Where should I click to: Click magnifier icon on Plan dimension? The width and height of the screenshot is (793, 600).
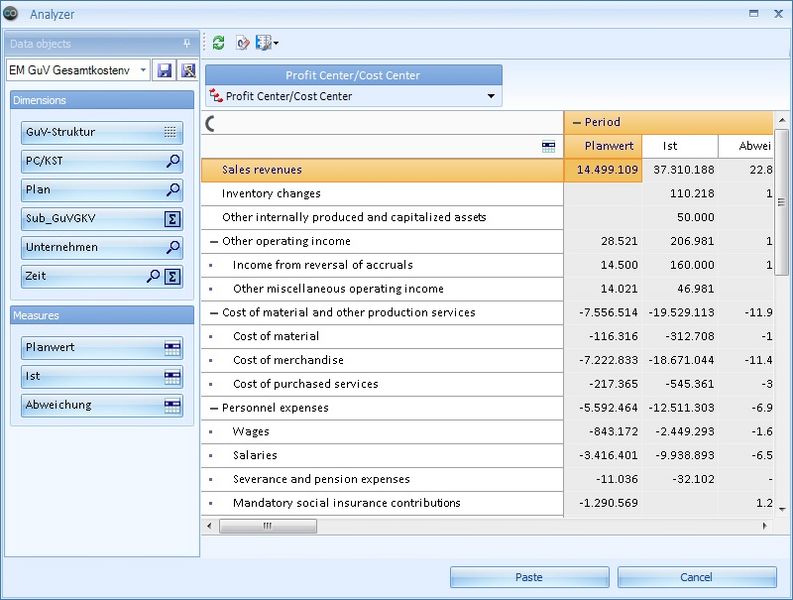172,190
